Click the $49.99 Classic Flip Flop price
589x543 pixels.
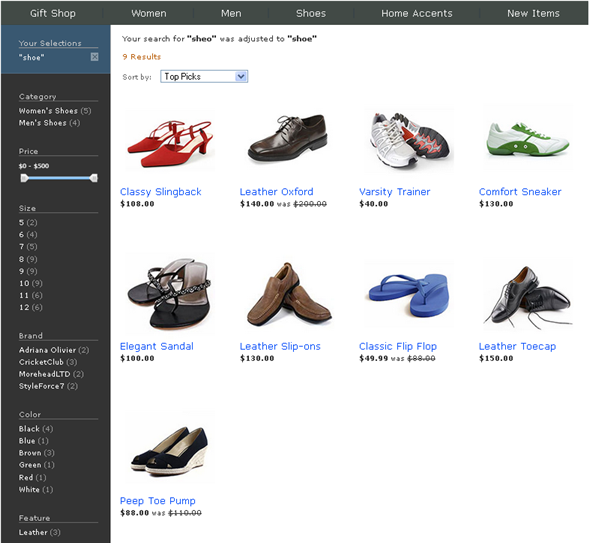(373, 358)
